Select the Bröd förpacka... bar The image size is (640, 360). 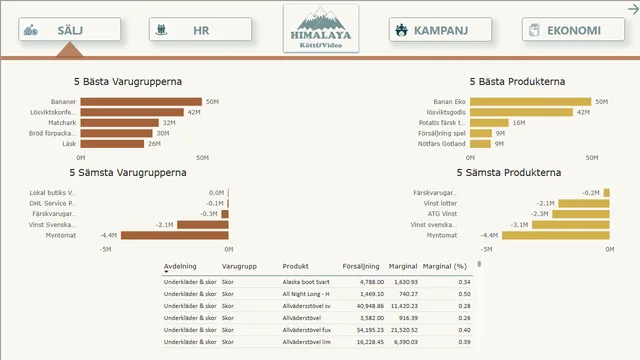pyautogui.click(x=116, y=133)
